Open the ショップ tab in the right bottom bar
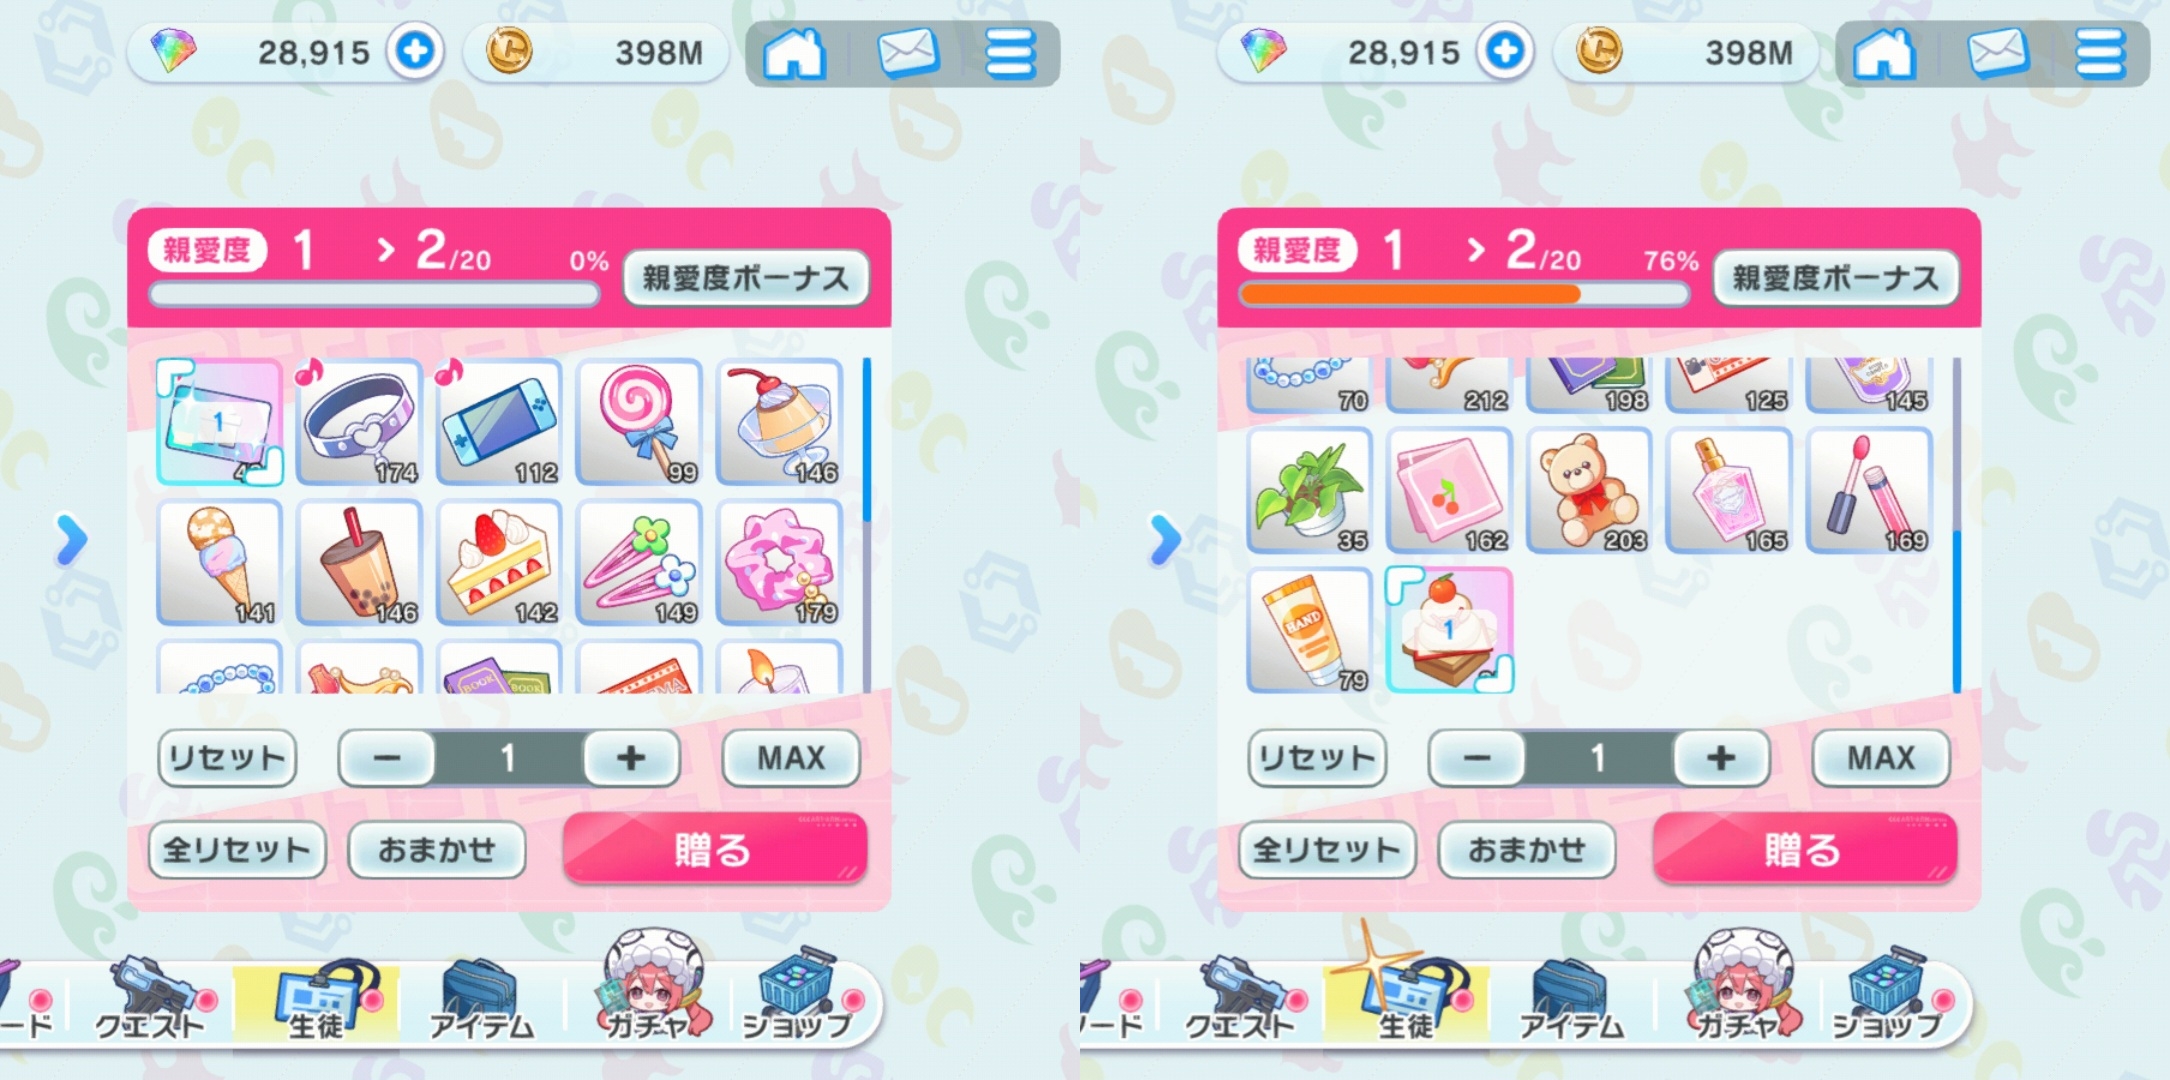Image resolution: width=2170 pixels, height=1080 pixels. pyautogui.click(x=1889, y=1000)
